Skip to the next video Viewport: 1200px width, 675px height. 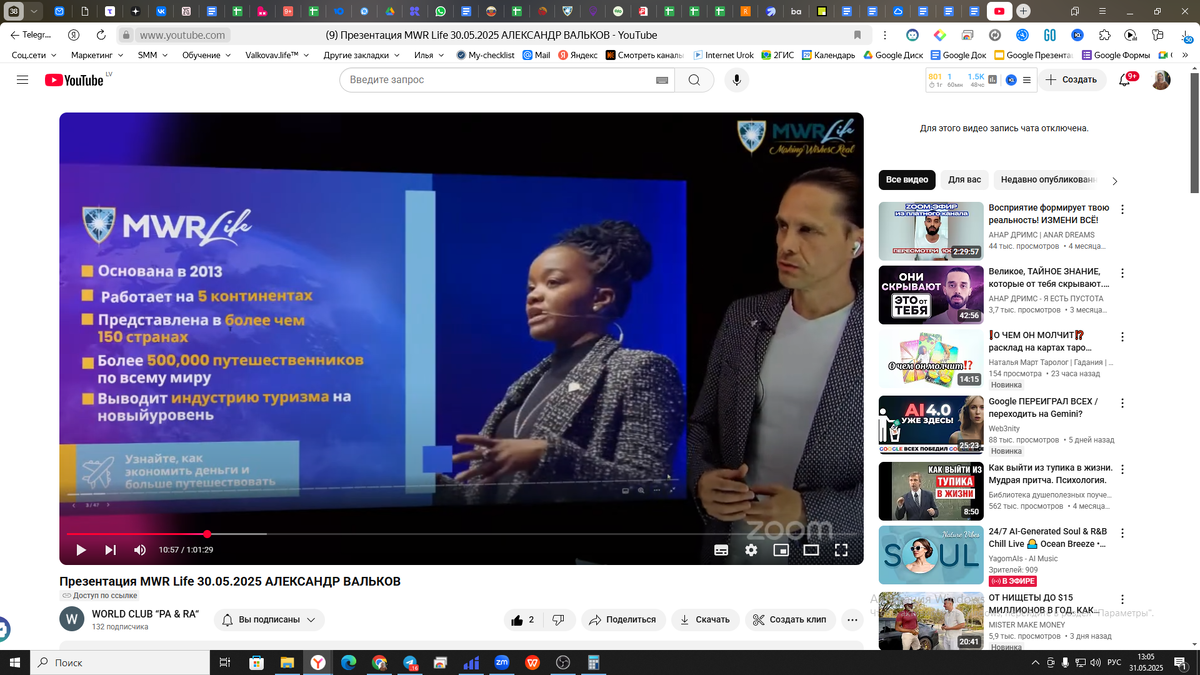click(x=110, y=549)
